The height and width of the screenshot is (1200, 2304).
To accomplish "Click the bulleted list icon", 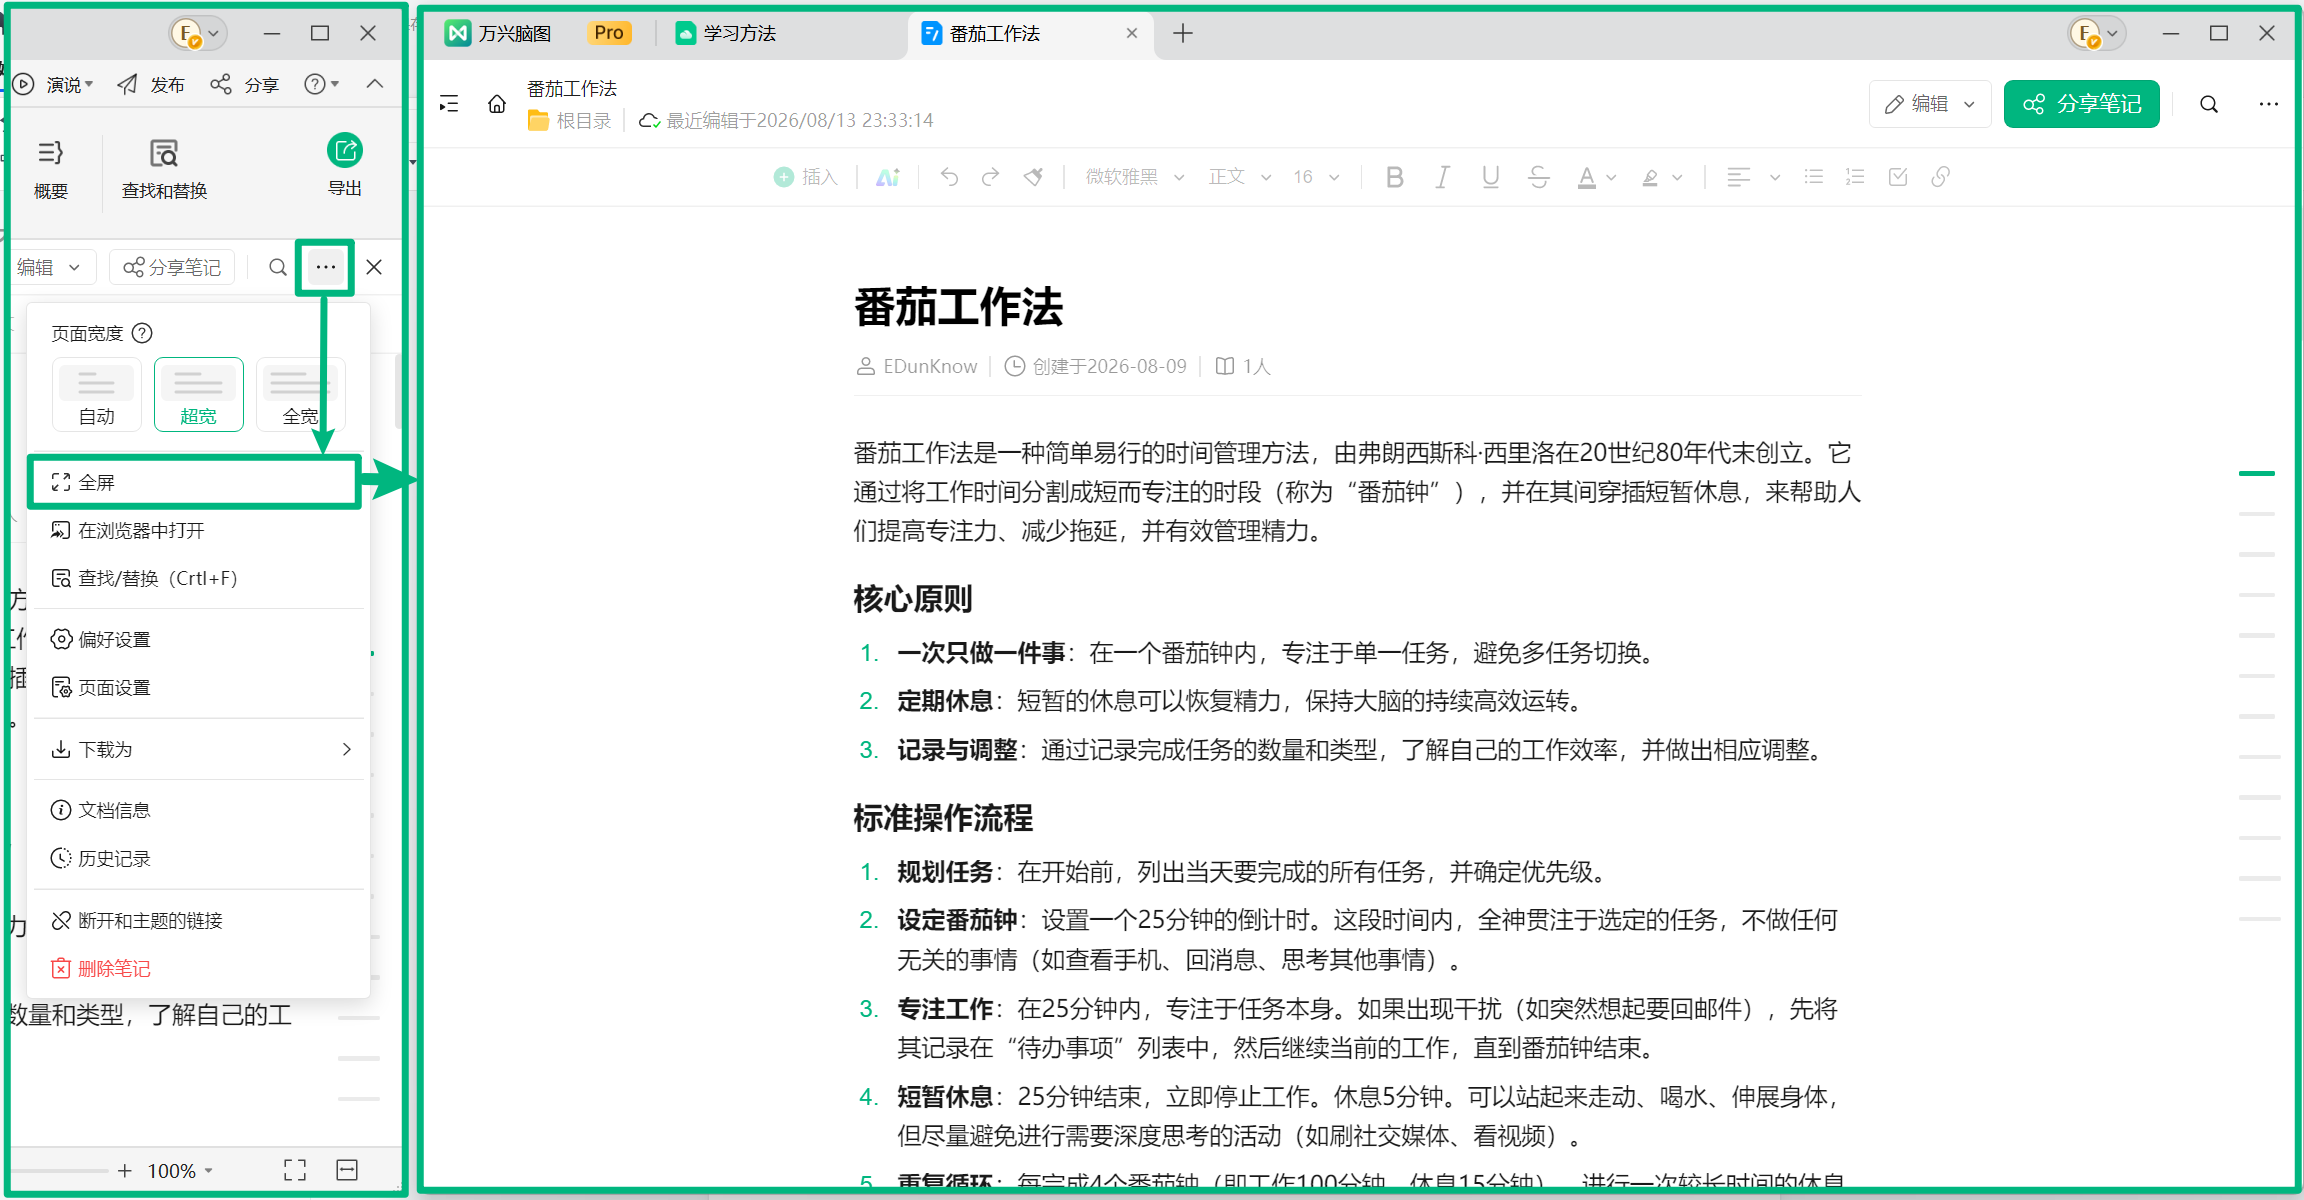I will (1813, 177).
